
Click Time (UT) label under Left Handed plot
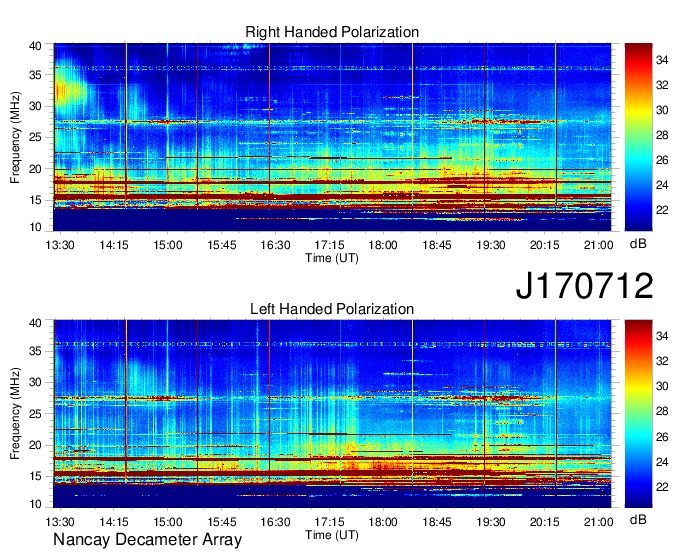(x=332, y=535)
